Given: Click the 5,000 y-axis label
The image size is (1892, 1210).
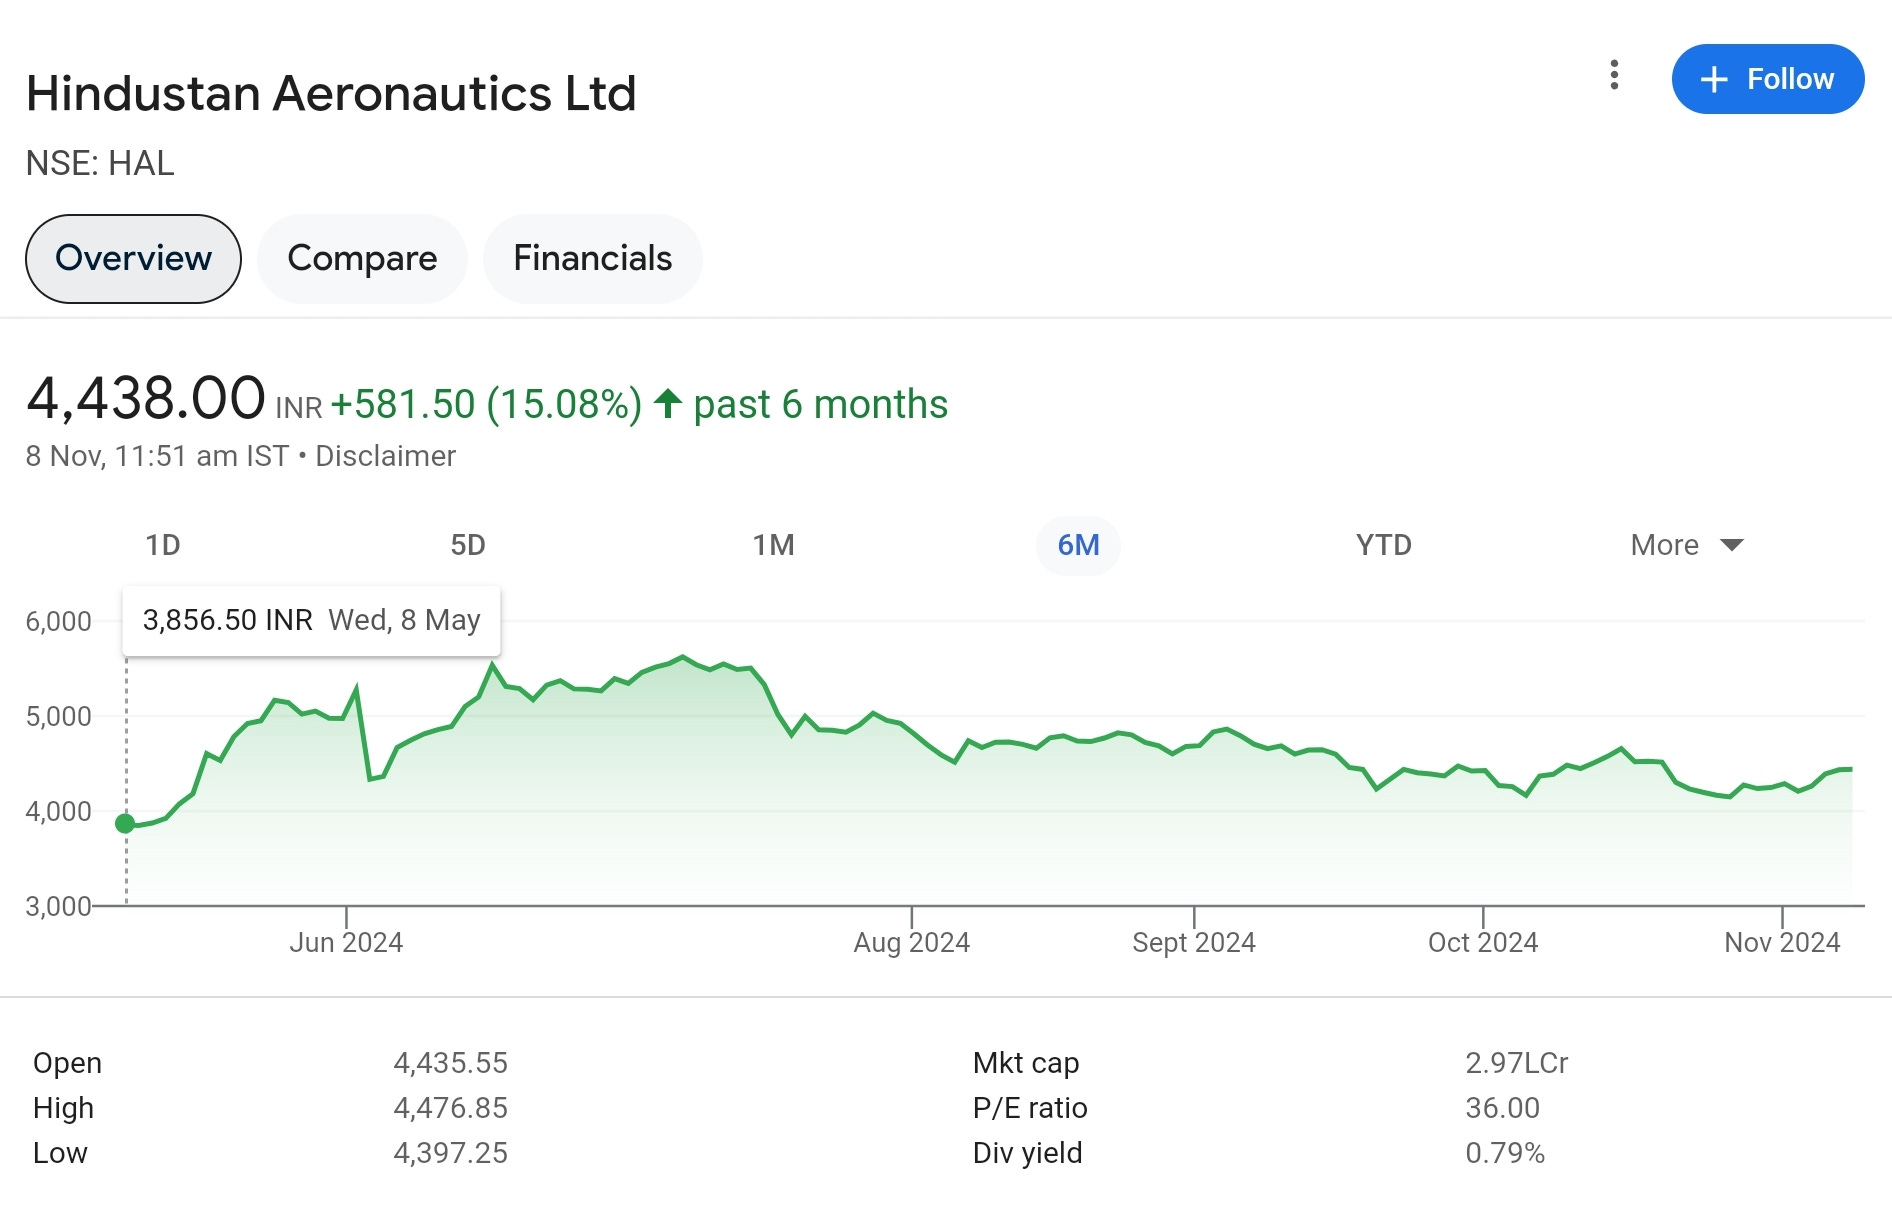Looking at the screenshot, I should click(58, 716).
